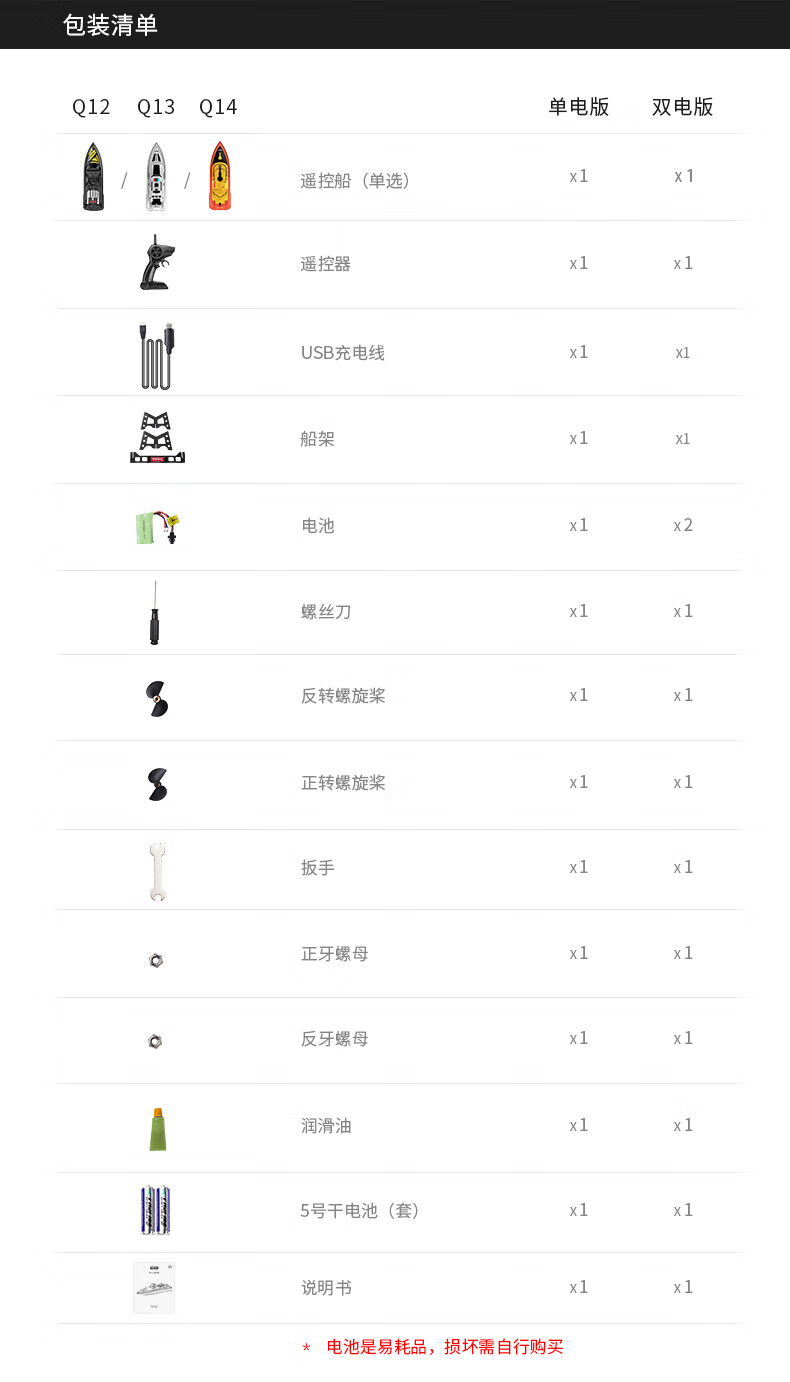Click the red battery consumable notice text
Image resolution: width=790 pixels, height=1382 pixels.
coord(444,1347)
